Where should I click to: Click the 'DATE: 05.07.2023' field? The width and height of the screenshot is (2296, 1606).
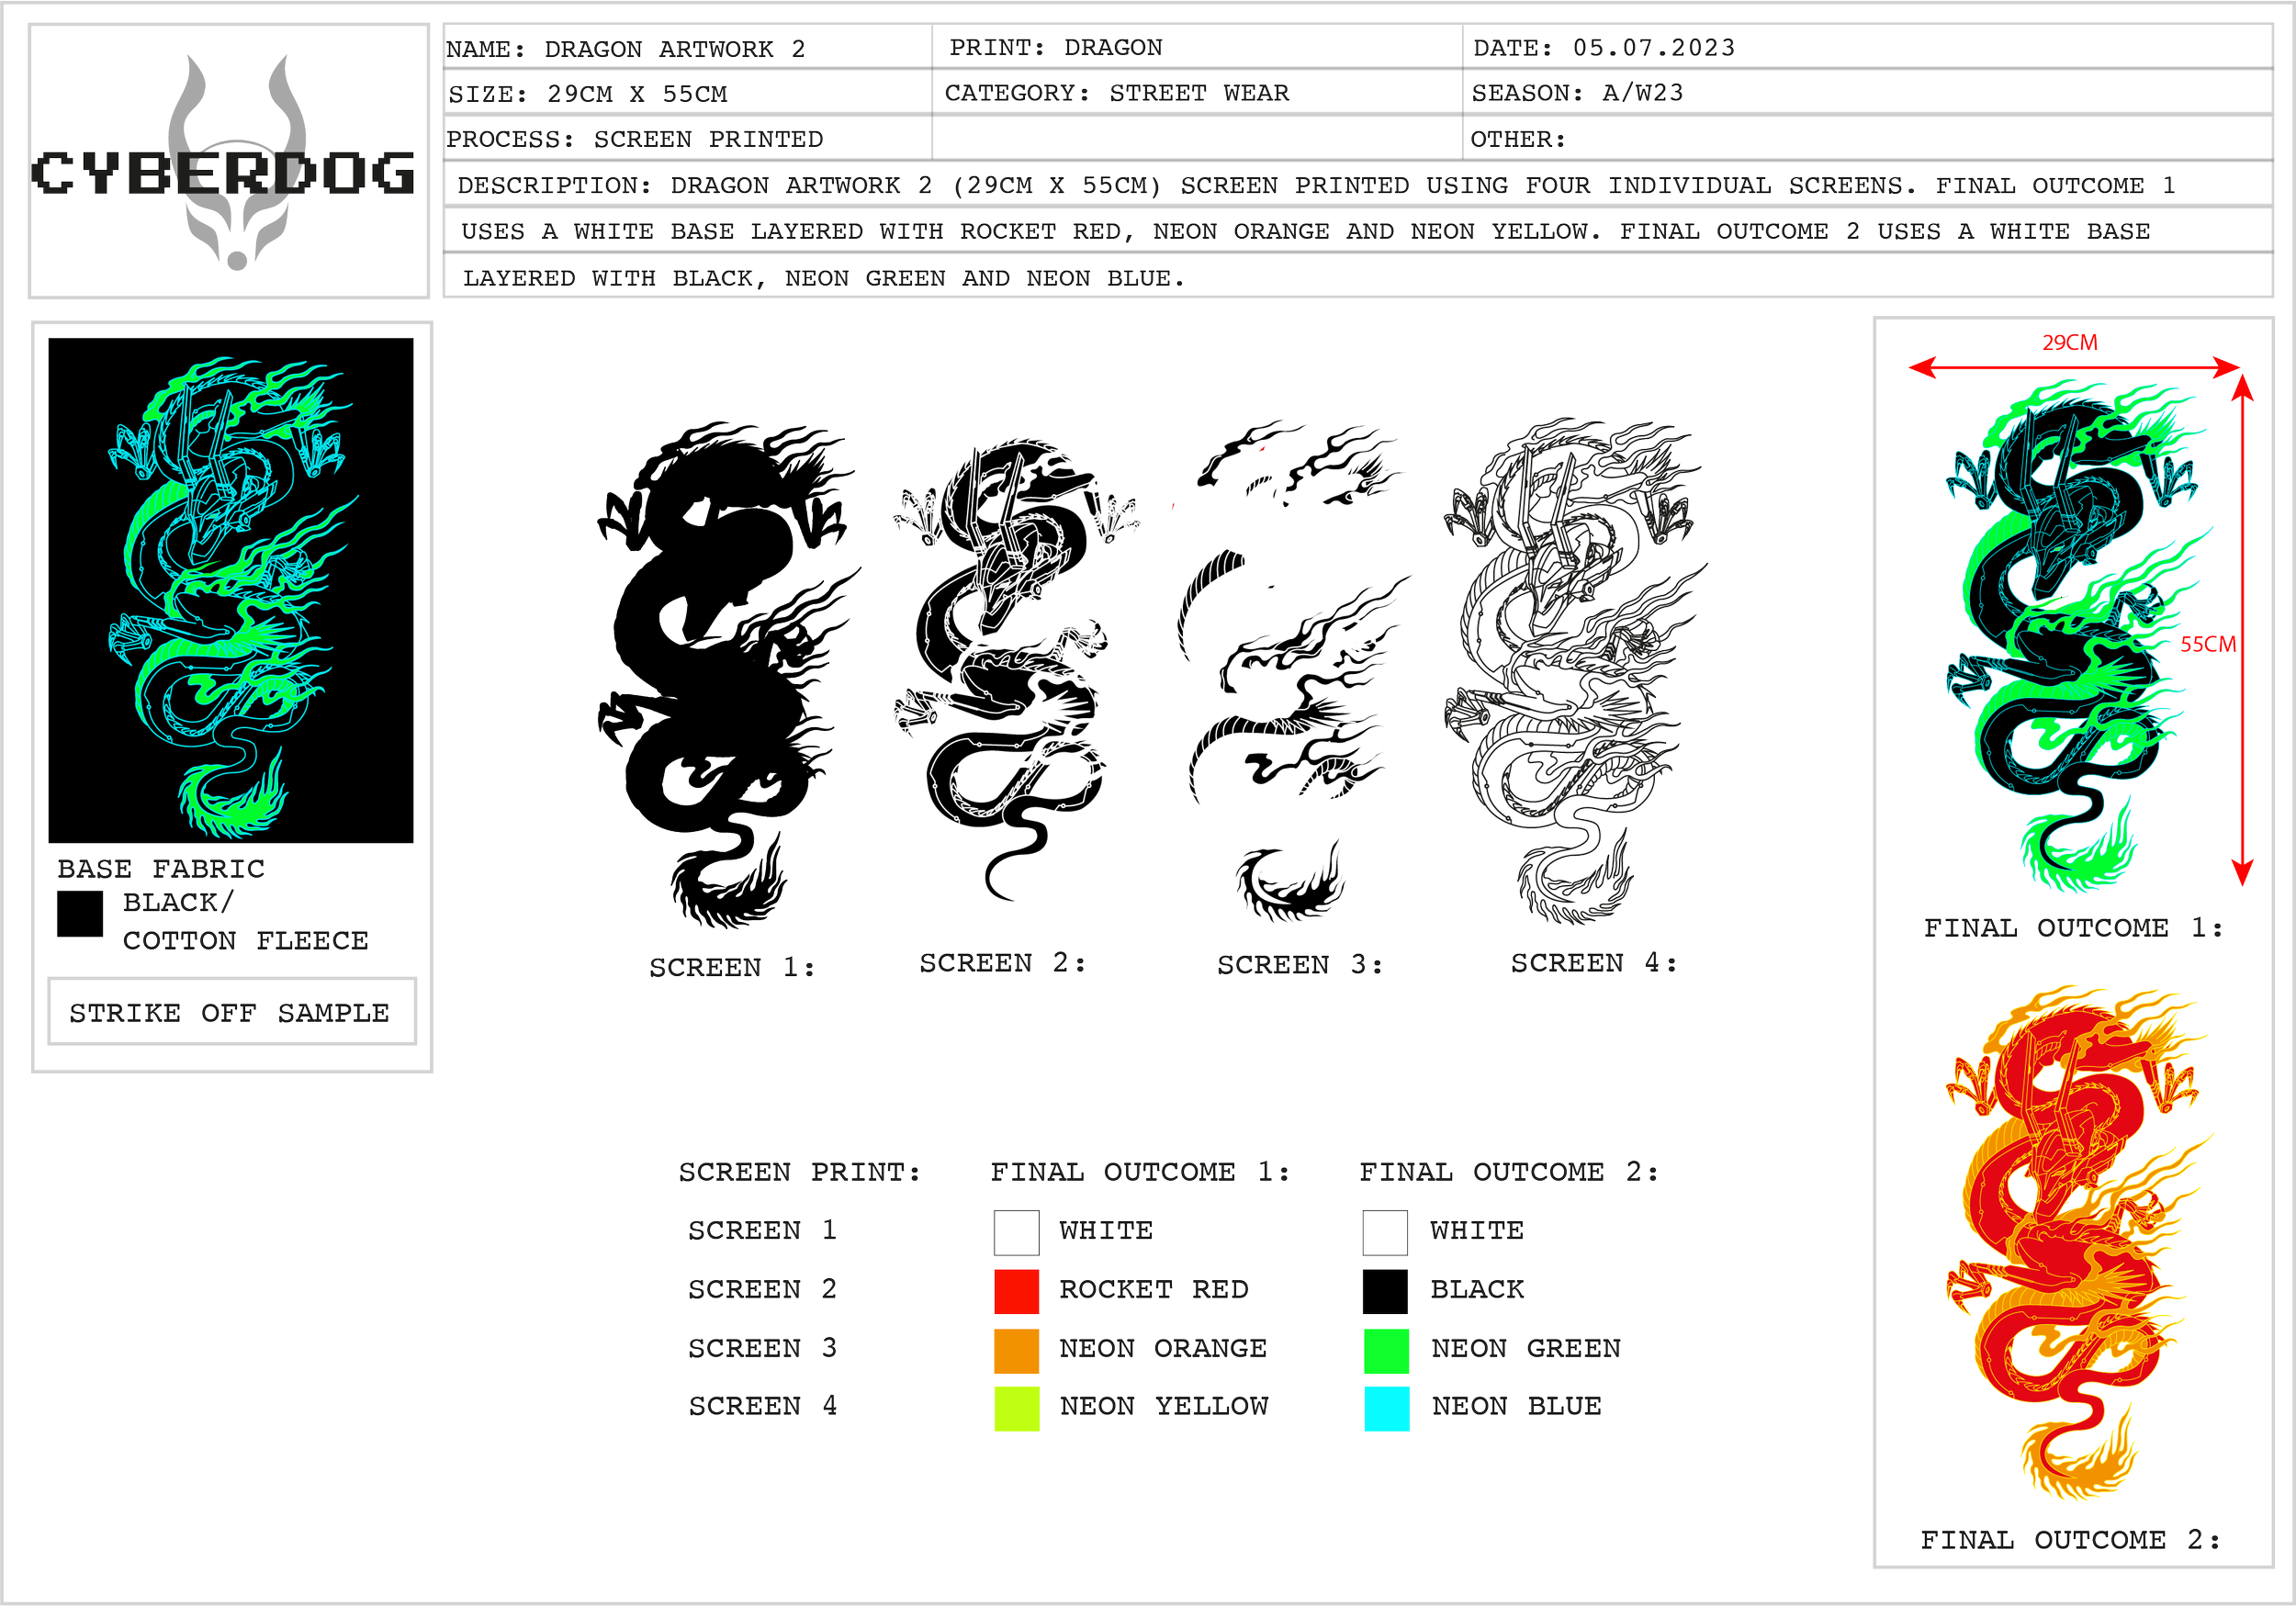pos(1868,47)
